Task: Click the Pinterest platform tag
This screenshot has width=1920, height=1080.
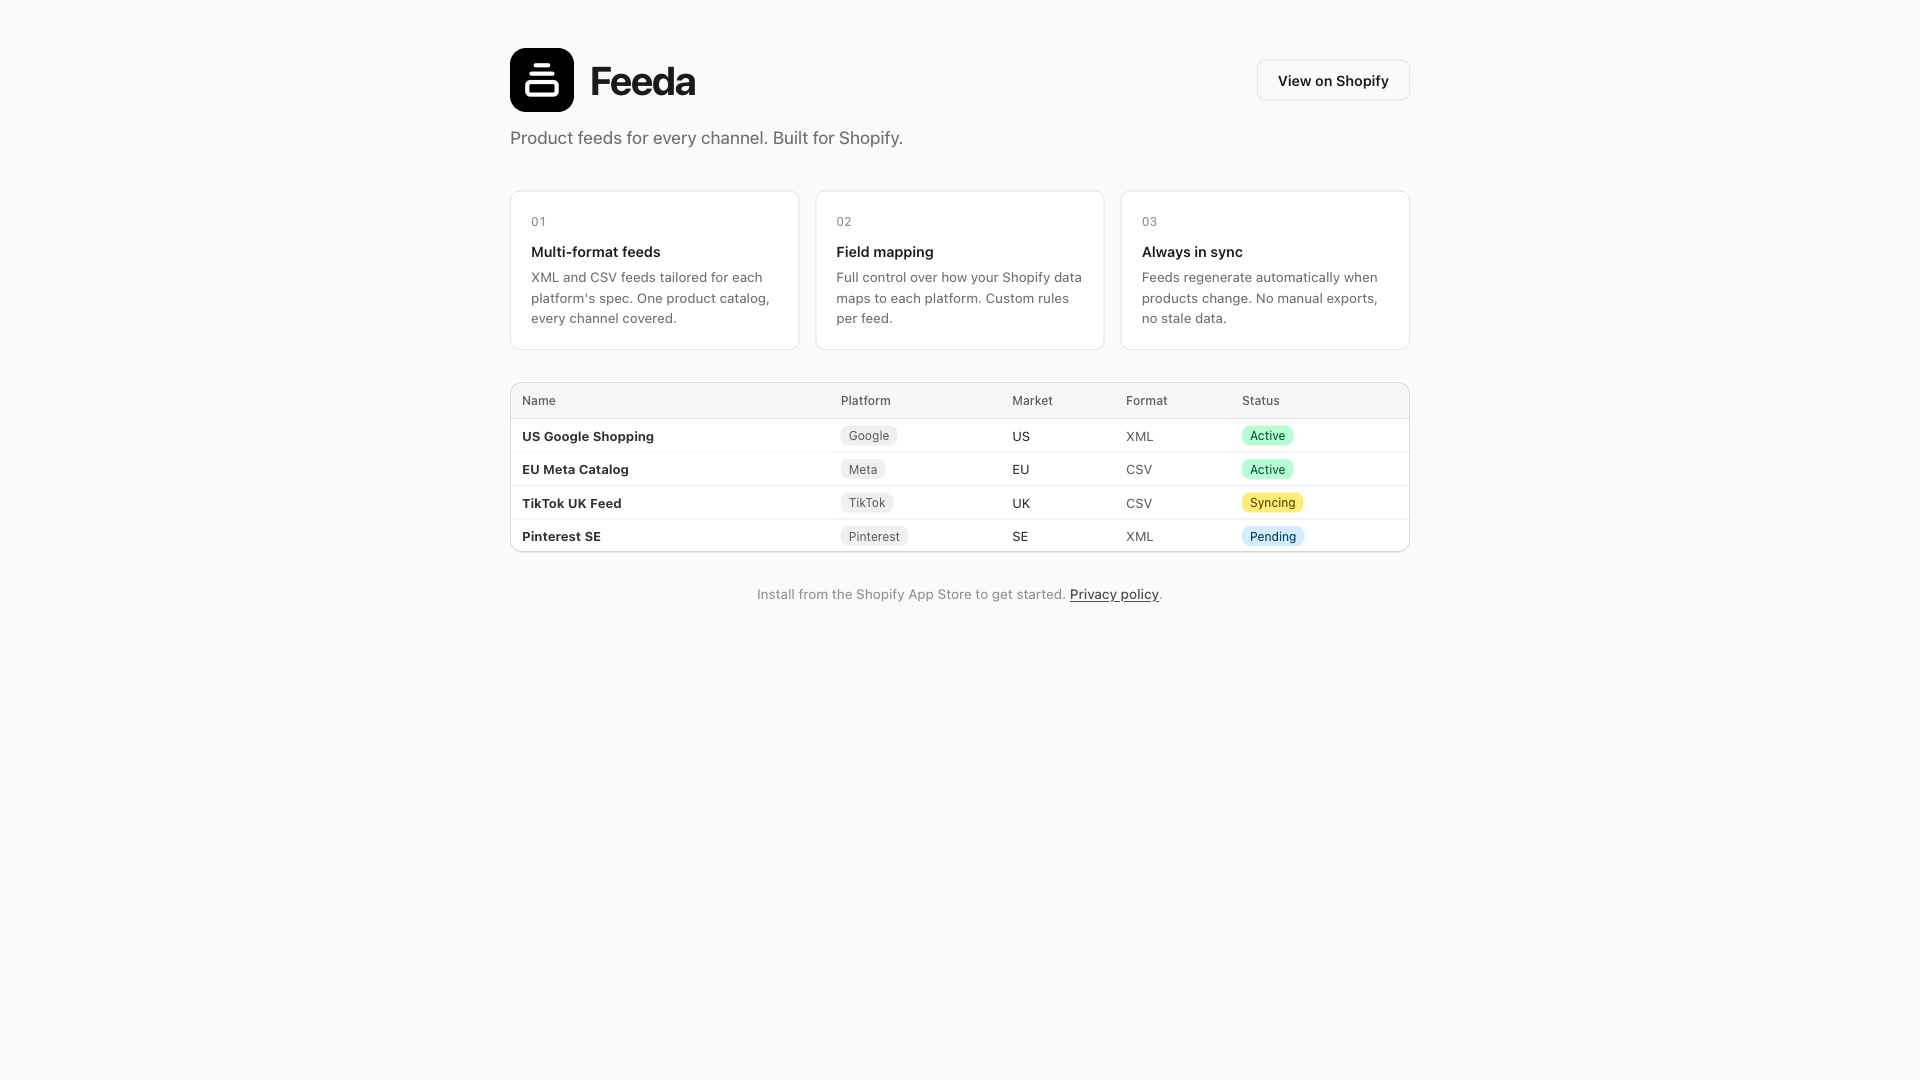Action: tap(873, 537)
